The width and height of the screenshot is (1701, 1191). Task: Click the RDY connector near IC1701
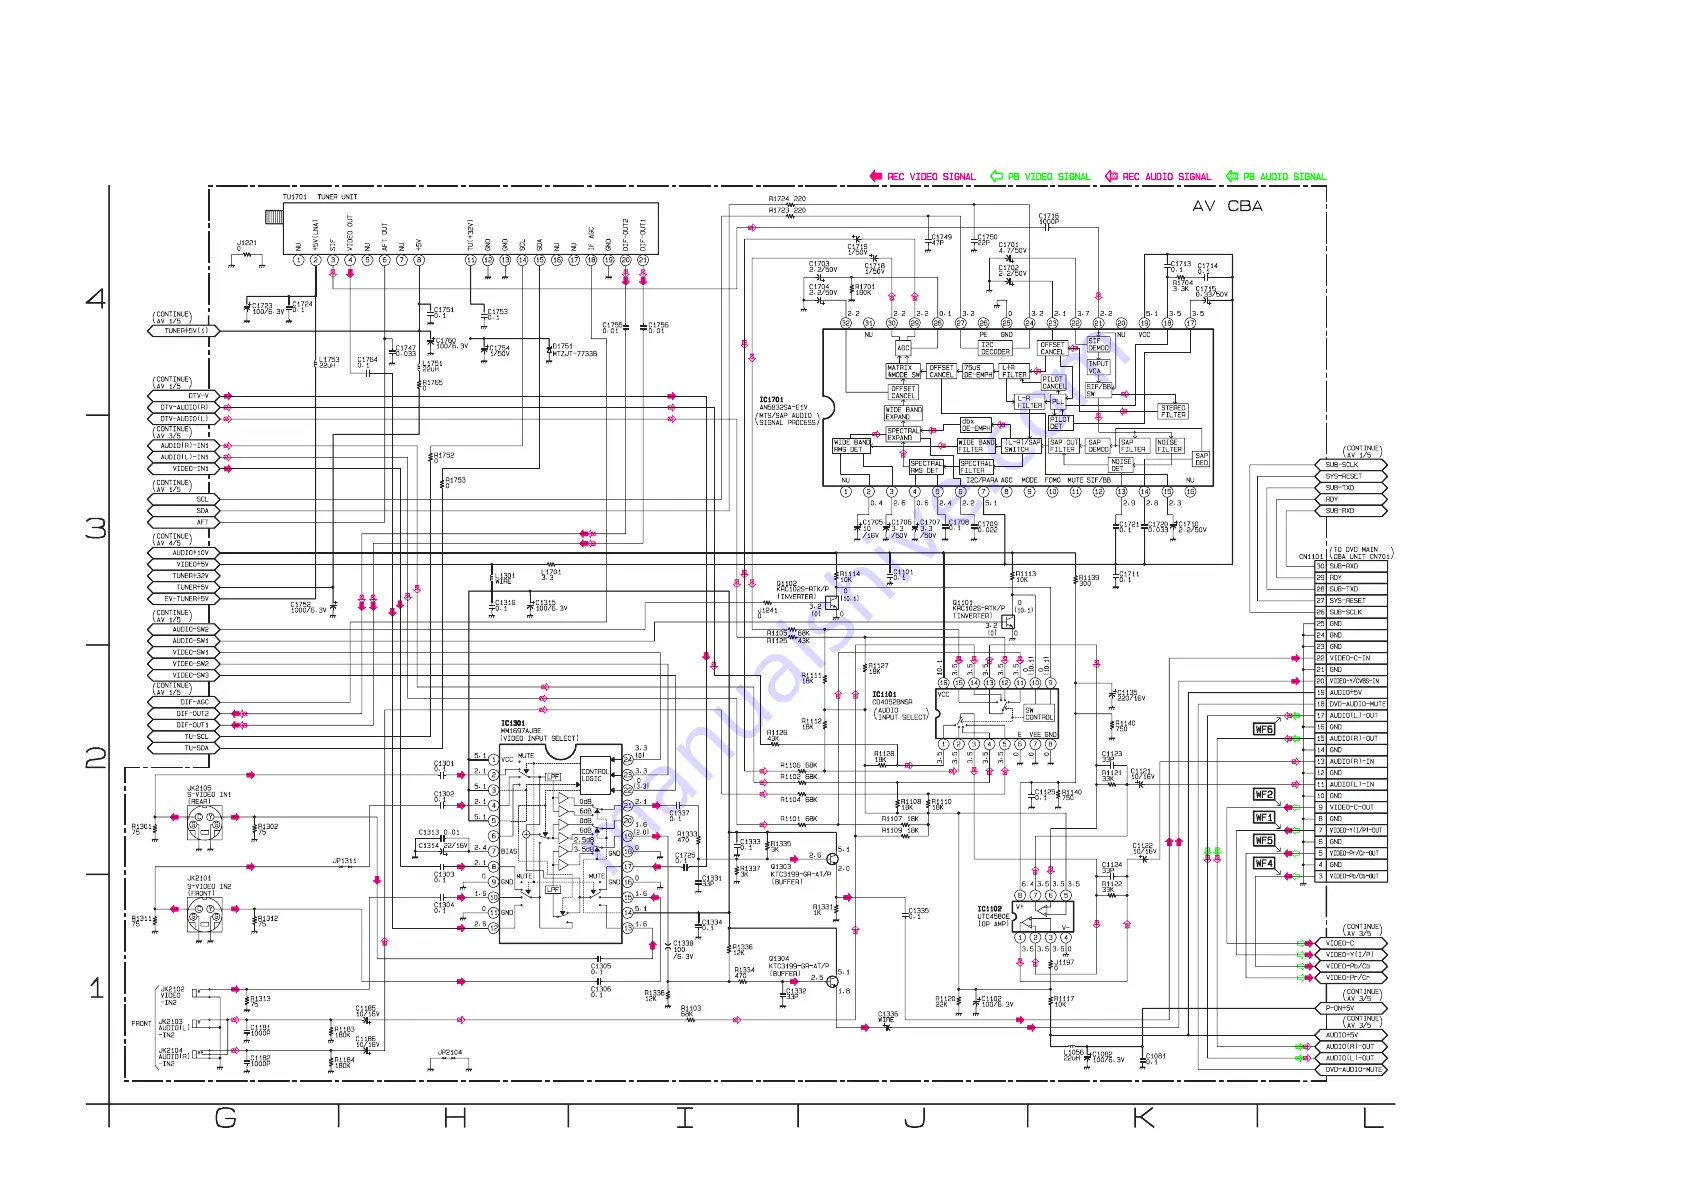click(x=1351, y=499)
